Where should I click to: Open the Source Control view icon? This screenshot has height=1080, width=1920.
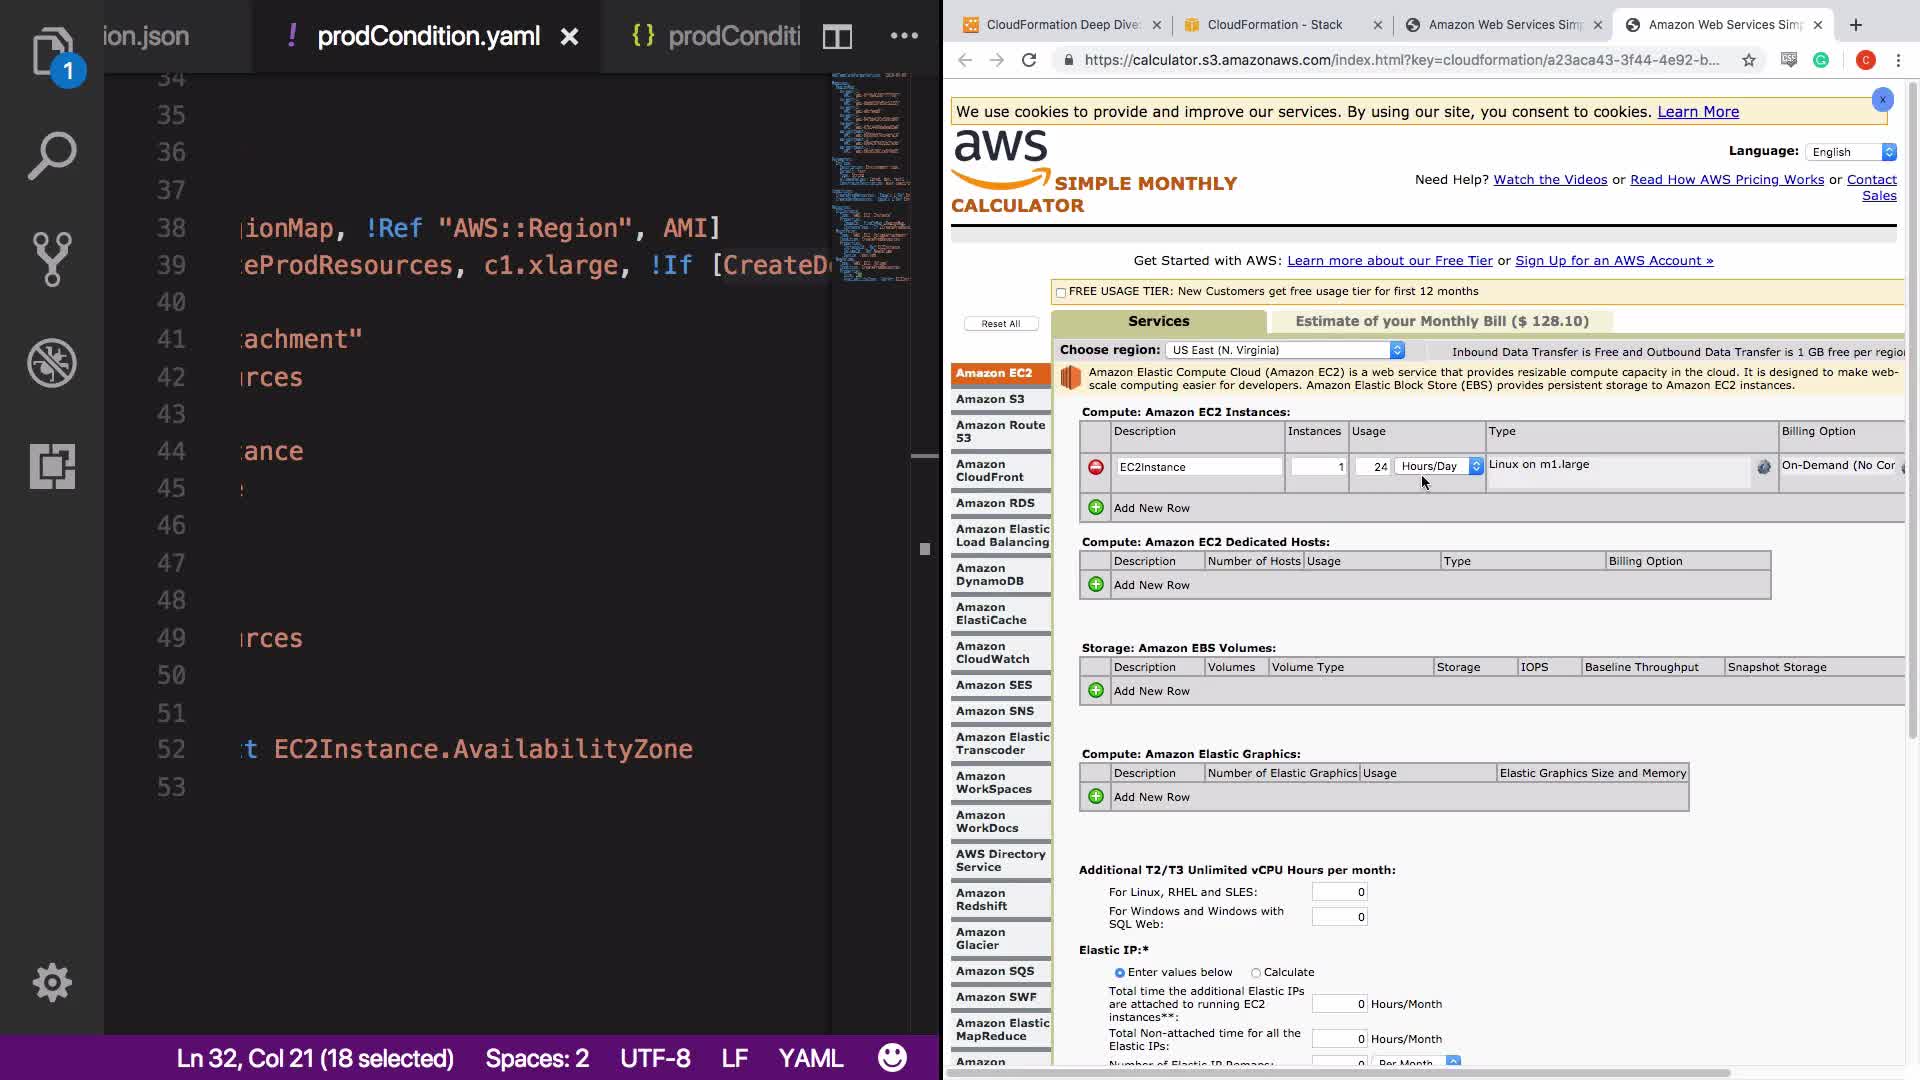[52, 259]
